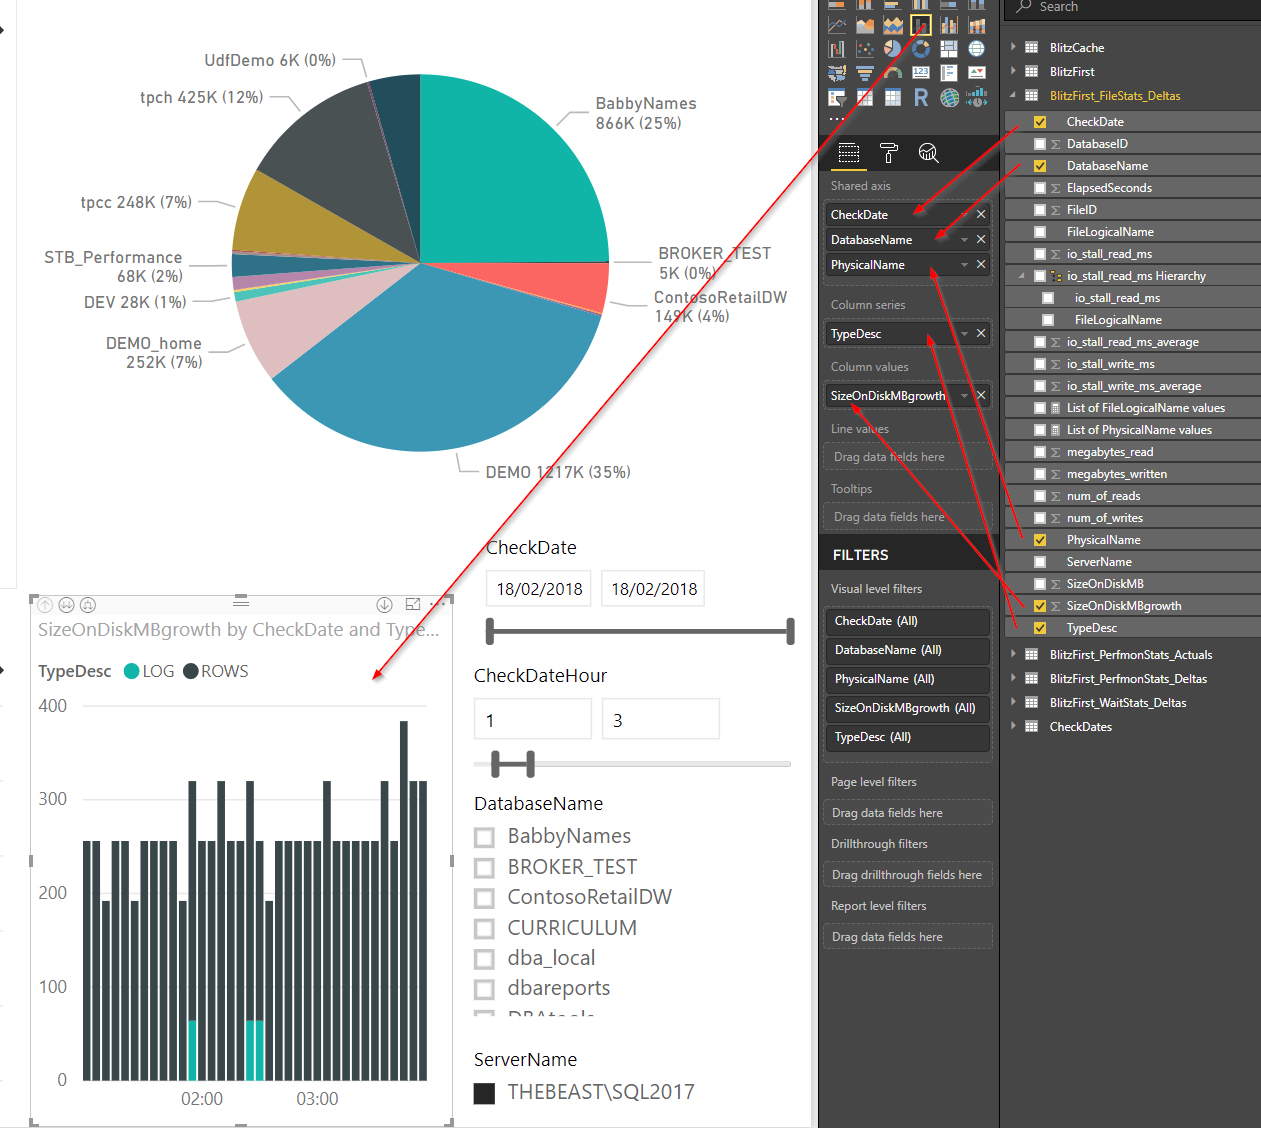Select the gauge visualization icon

point(893,73)
